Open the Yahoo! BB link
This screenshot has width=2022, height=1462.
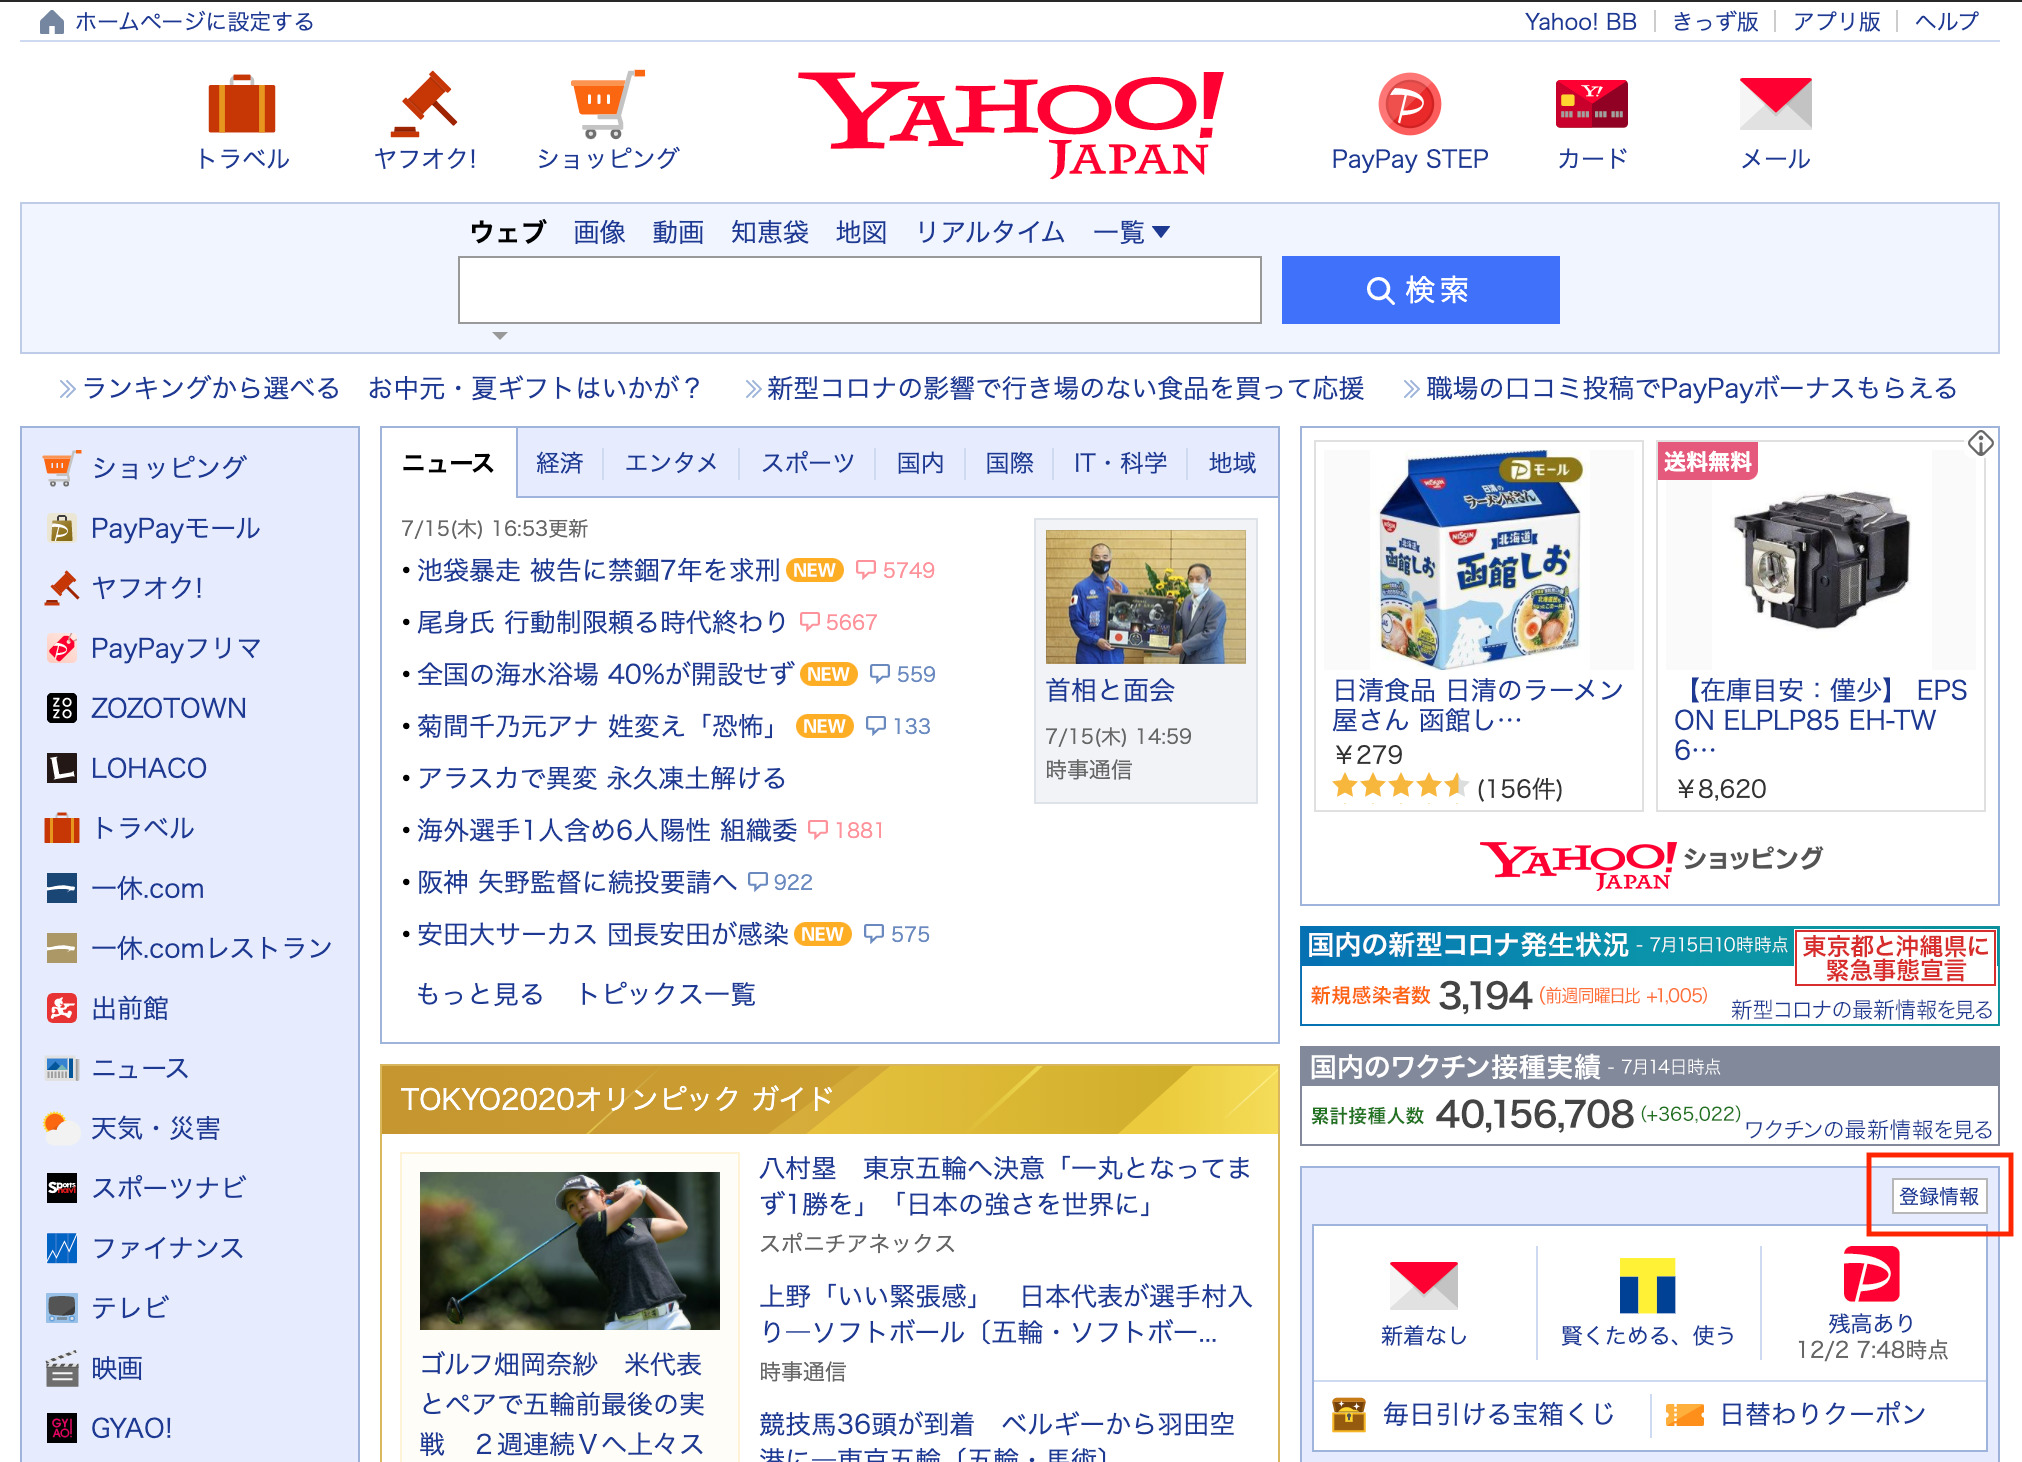[x=1580, y=21]
